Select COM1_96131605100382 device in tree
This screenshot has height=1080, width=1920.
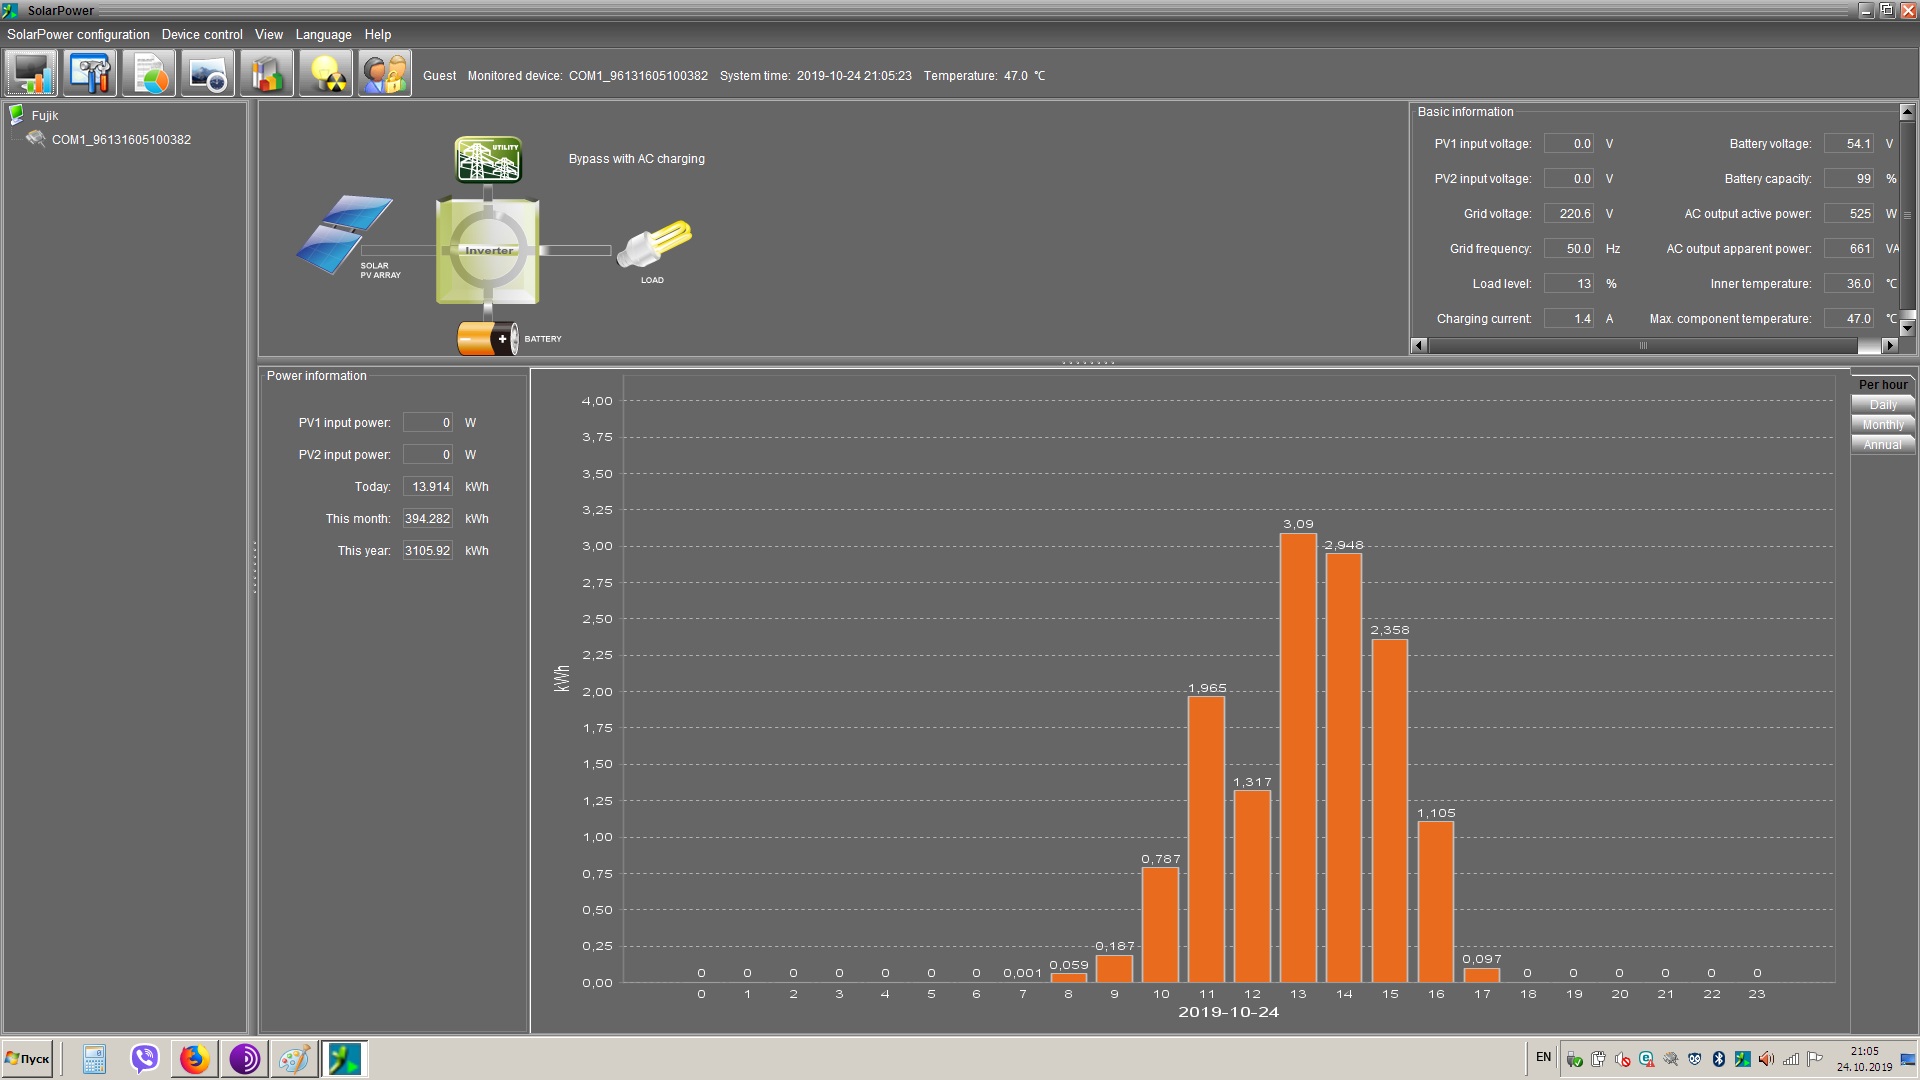point(121,140)
